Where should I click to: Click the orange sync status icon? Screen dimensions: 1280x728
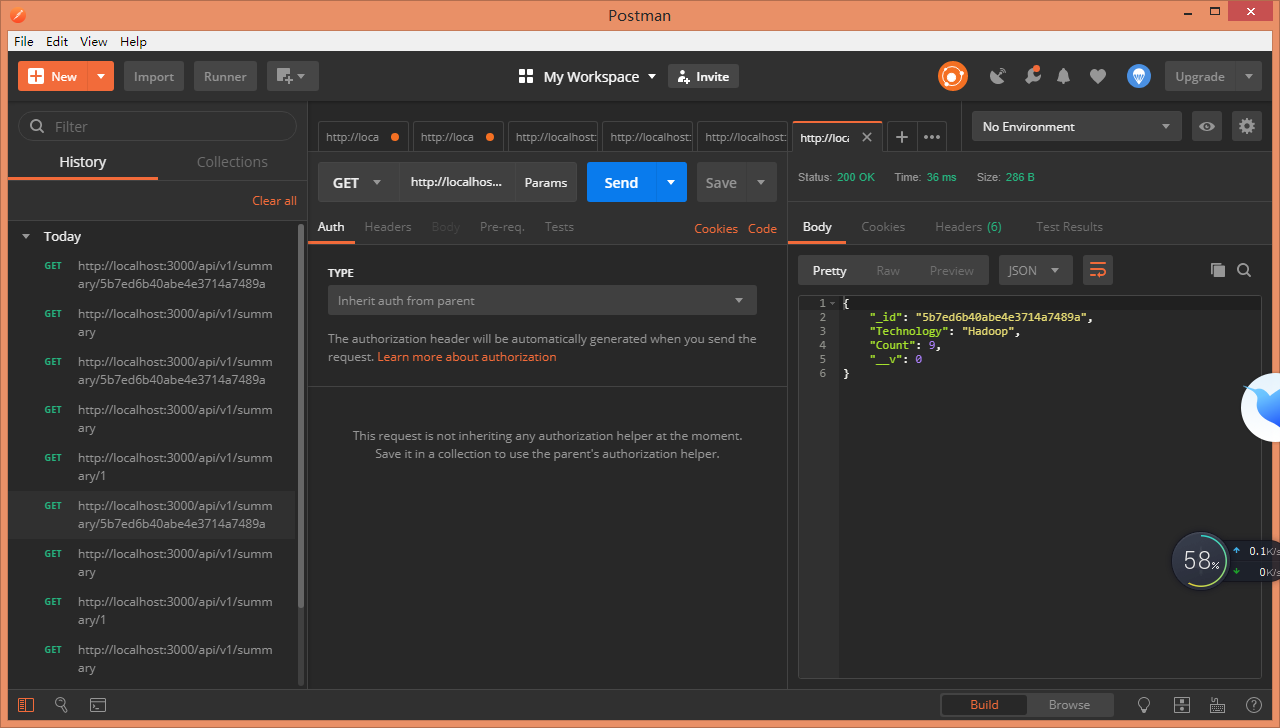click(952, 76)
